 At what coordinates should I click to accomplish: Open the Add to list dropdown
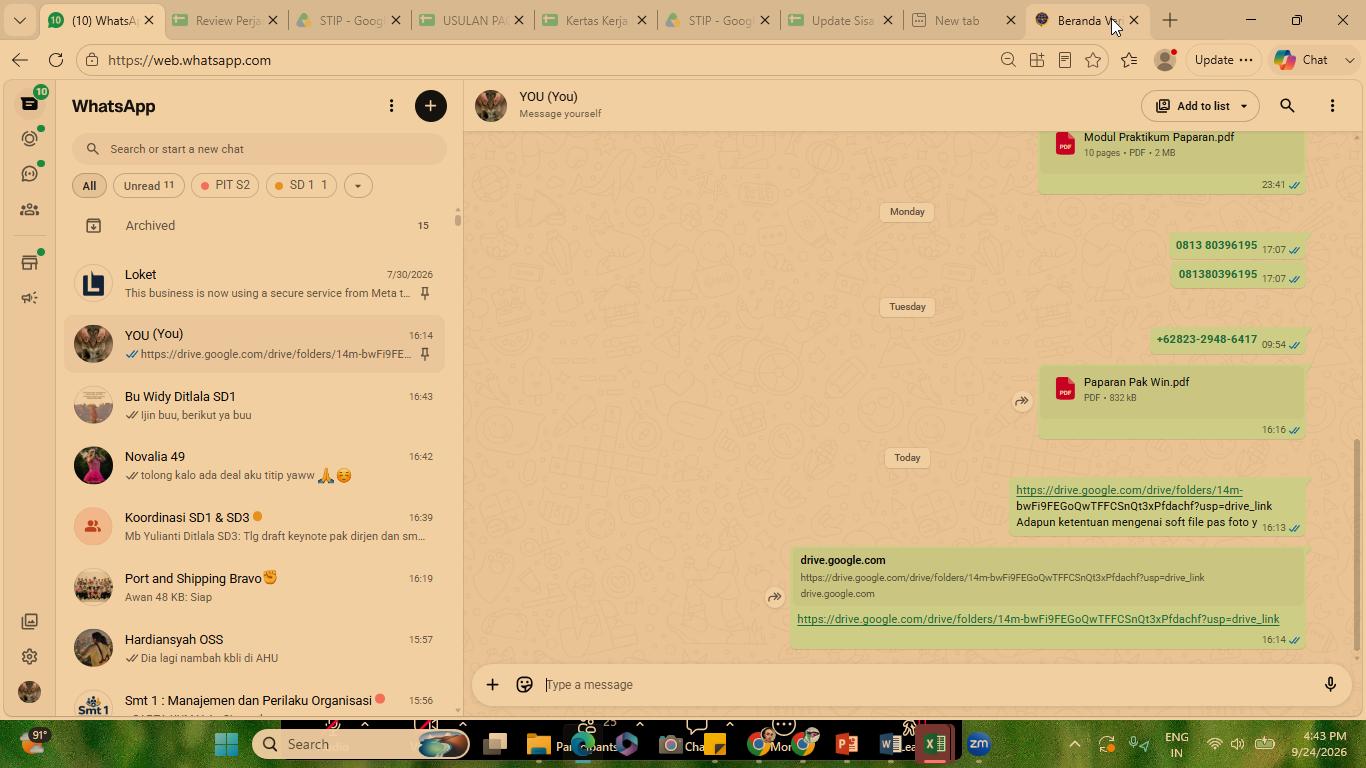[x=1201, y=106]
